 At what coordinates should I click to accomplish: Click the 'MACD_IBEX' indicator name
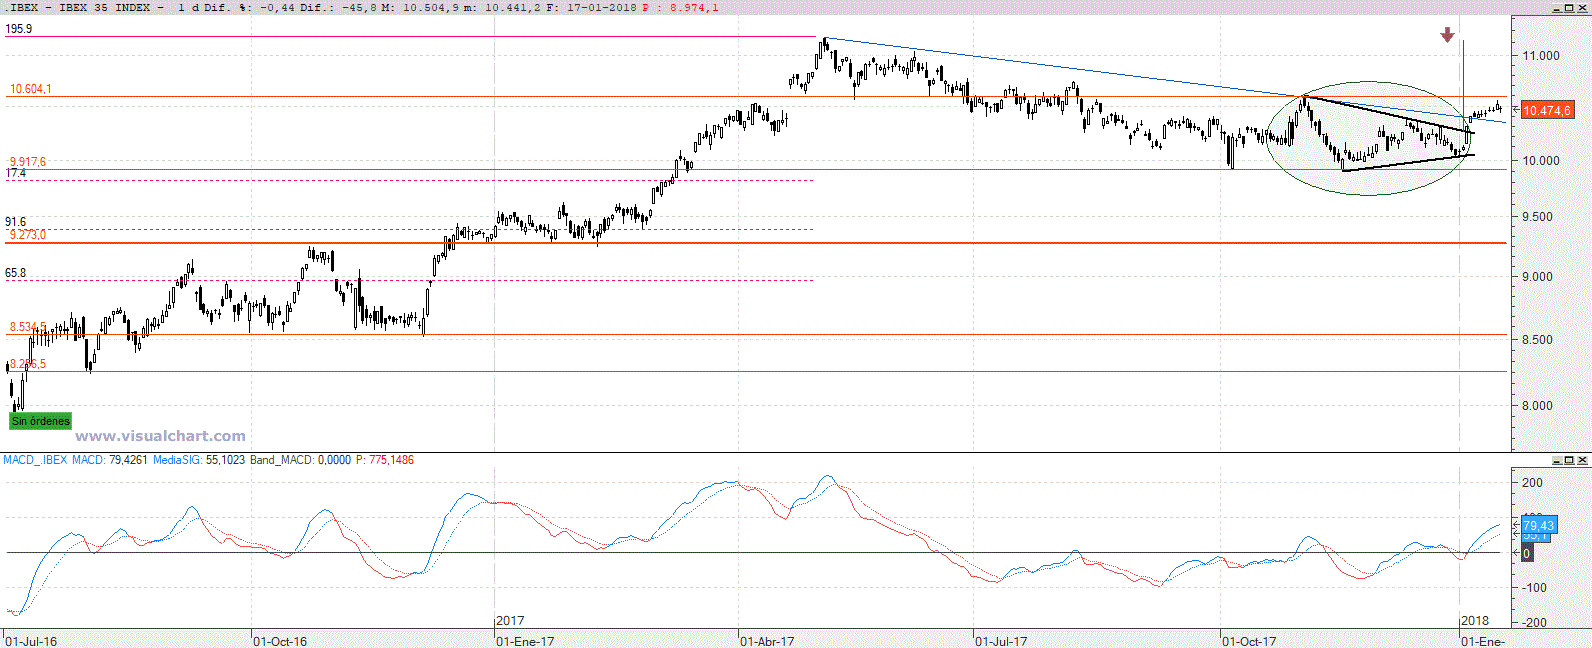click(x=35, y=460)
